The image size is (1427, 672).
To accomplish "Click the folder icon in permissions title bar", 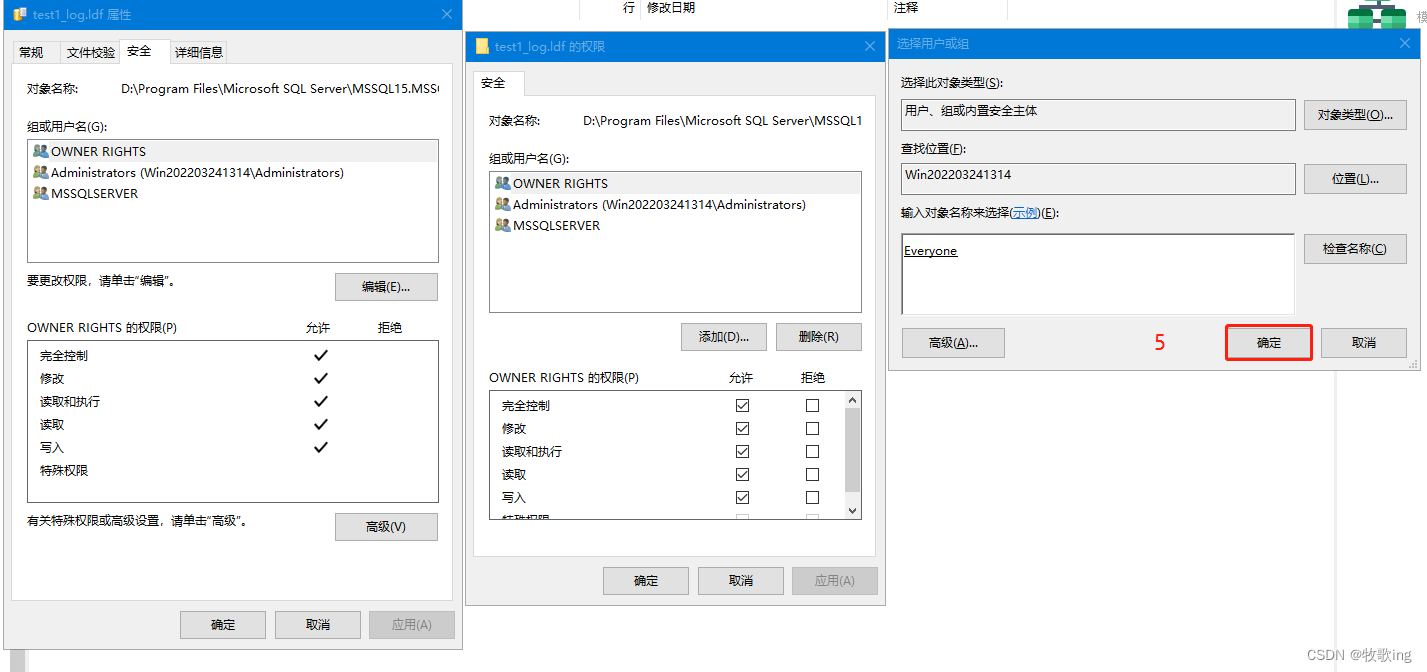I will (481, 45).
